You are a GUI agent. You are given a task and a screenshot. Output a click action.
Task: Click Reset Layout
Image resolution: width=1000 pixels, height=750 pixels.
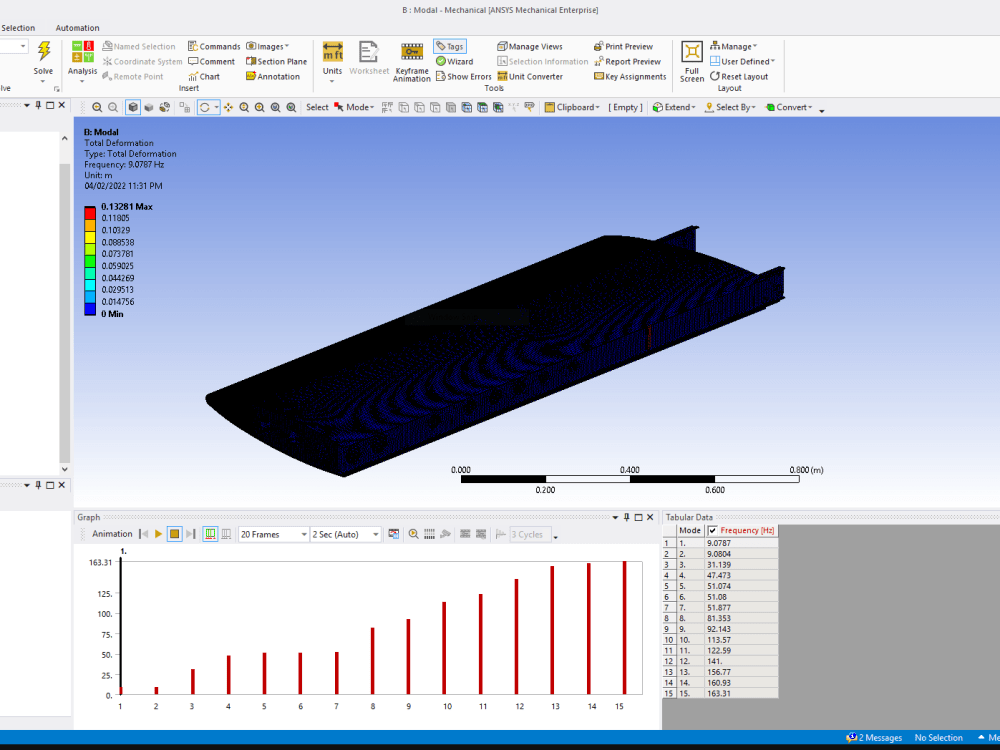tap(739, 77)
